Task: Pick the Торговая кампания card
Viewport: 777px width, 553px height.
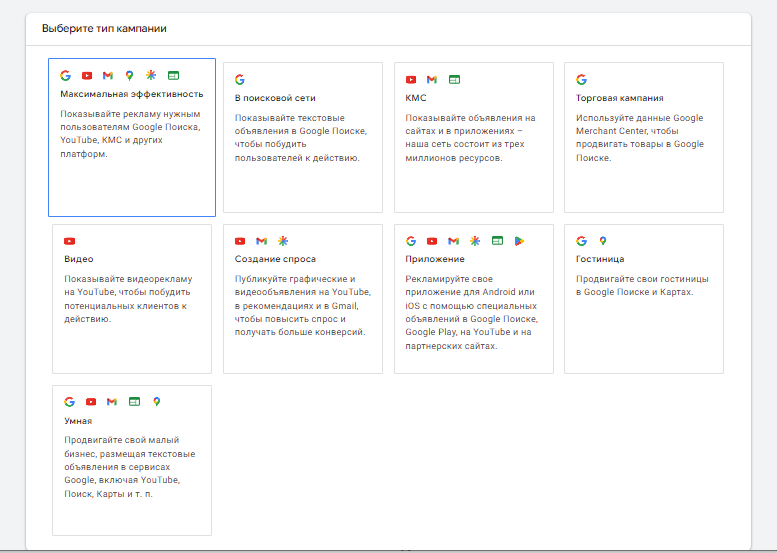Action: point(644,137)
